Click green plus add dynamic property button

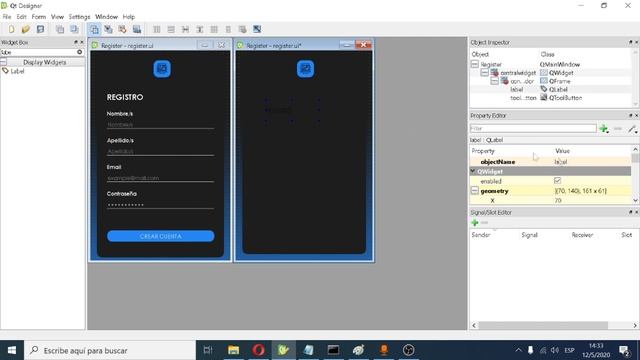(x=604, y=129)
